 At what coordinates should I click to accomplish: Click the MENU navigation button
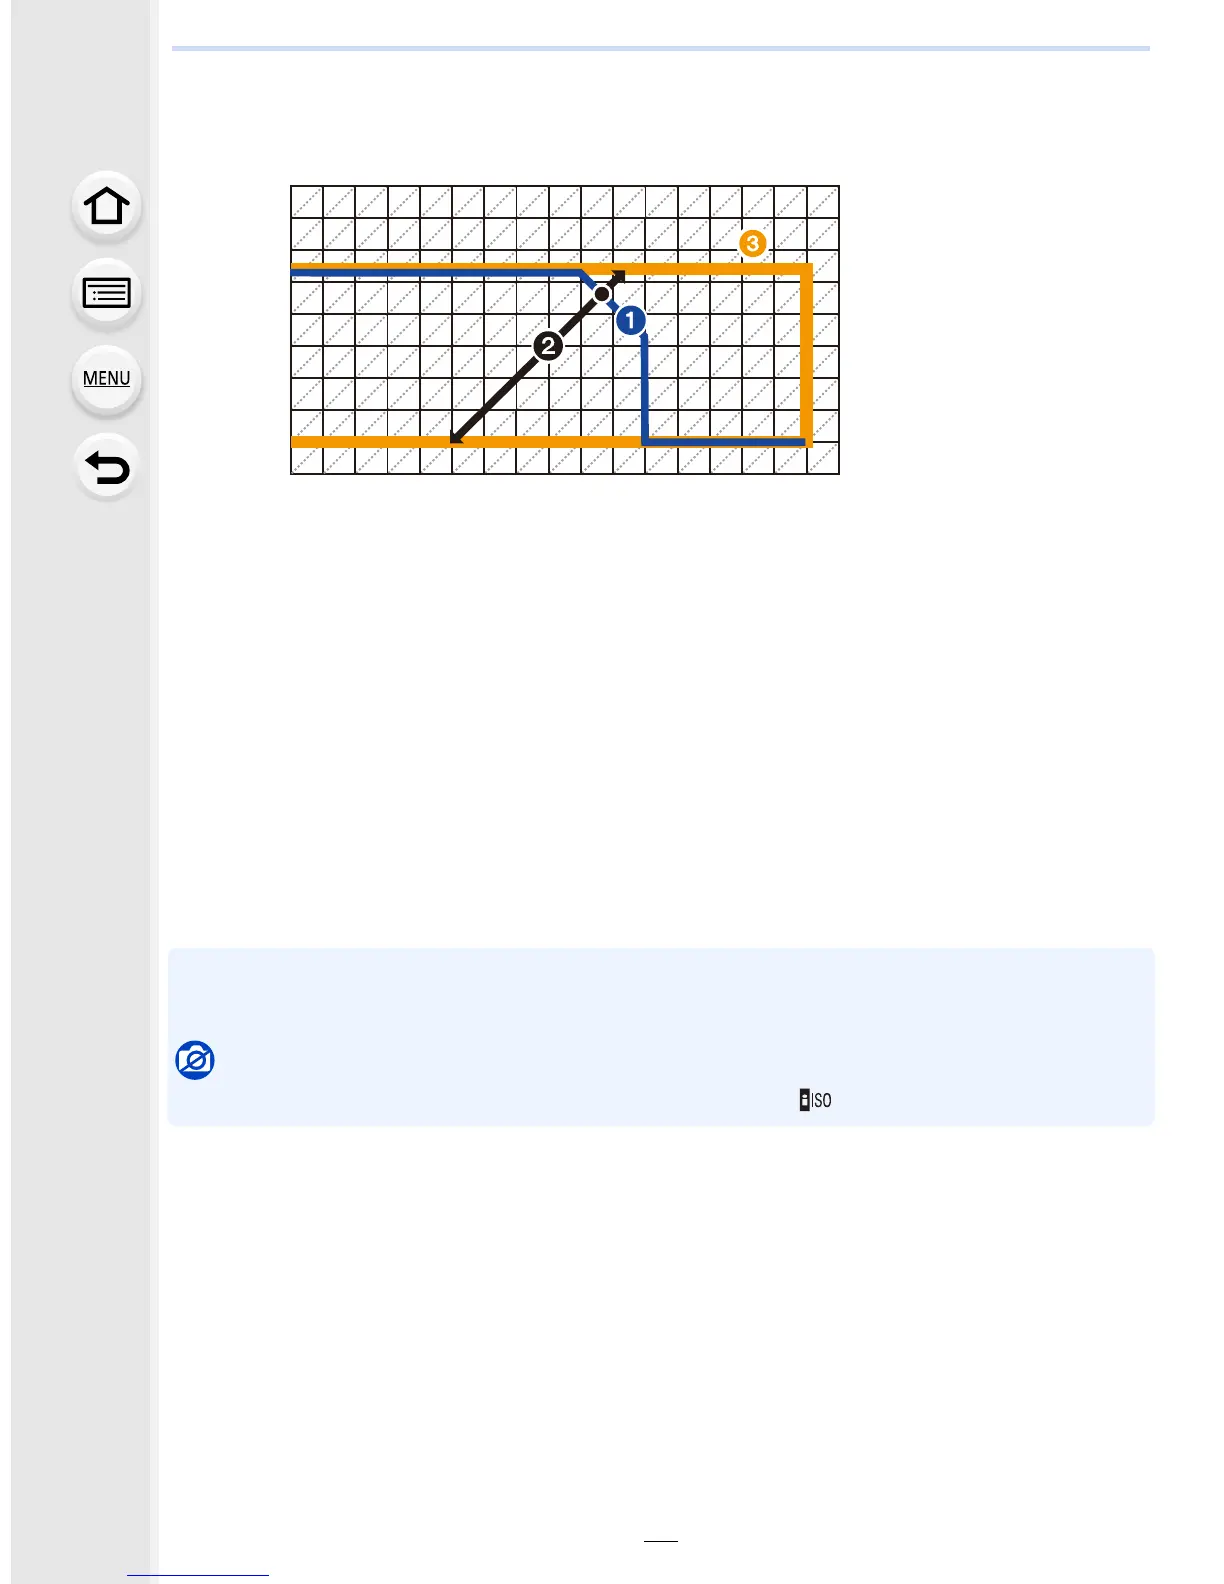[x=107, y=379]
